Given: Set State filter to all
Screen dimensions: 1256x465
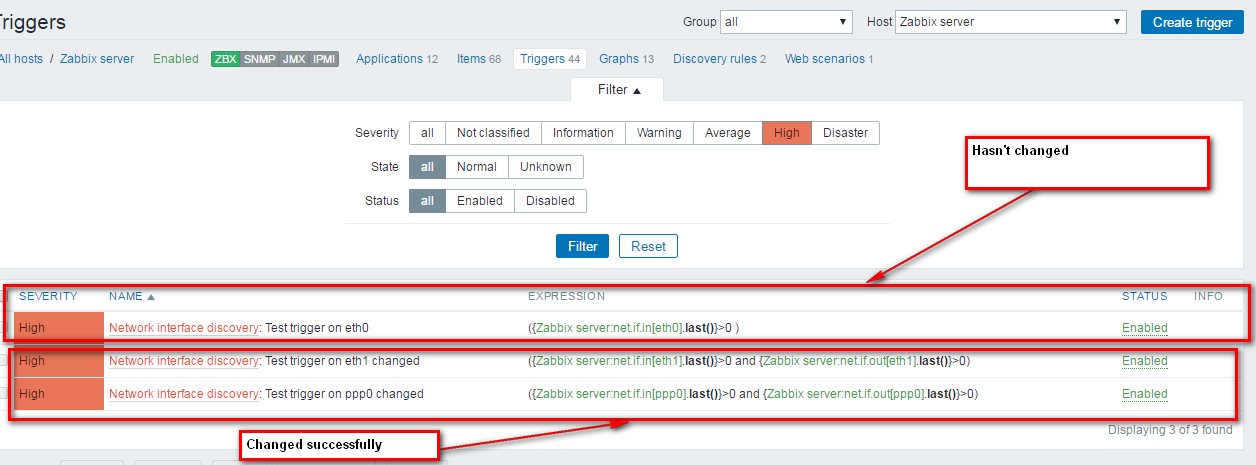Looking at the screenshot, I should [427, 167].
